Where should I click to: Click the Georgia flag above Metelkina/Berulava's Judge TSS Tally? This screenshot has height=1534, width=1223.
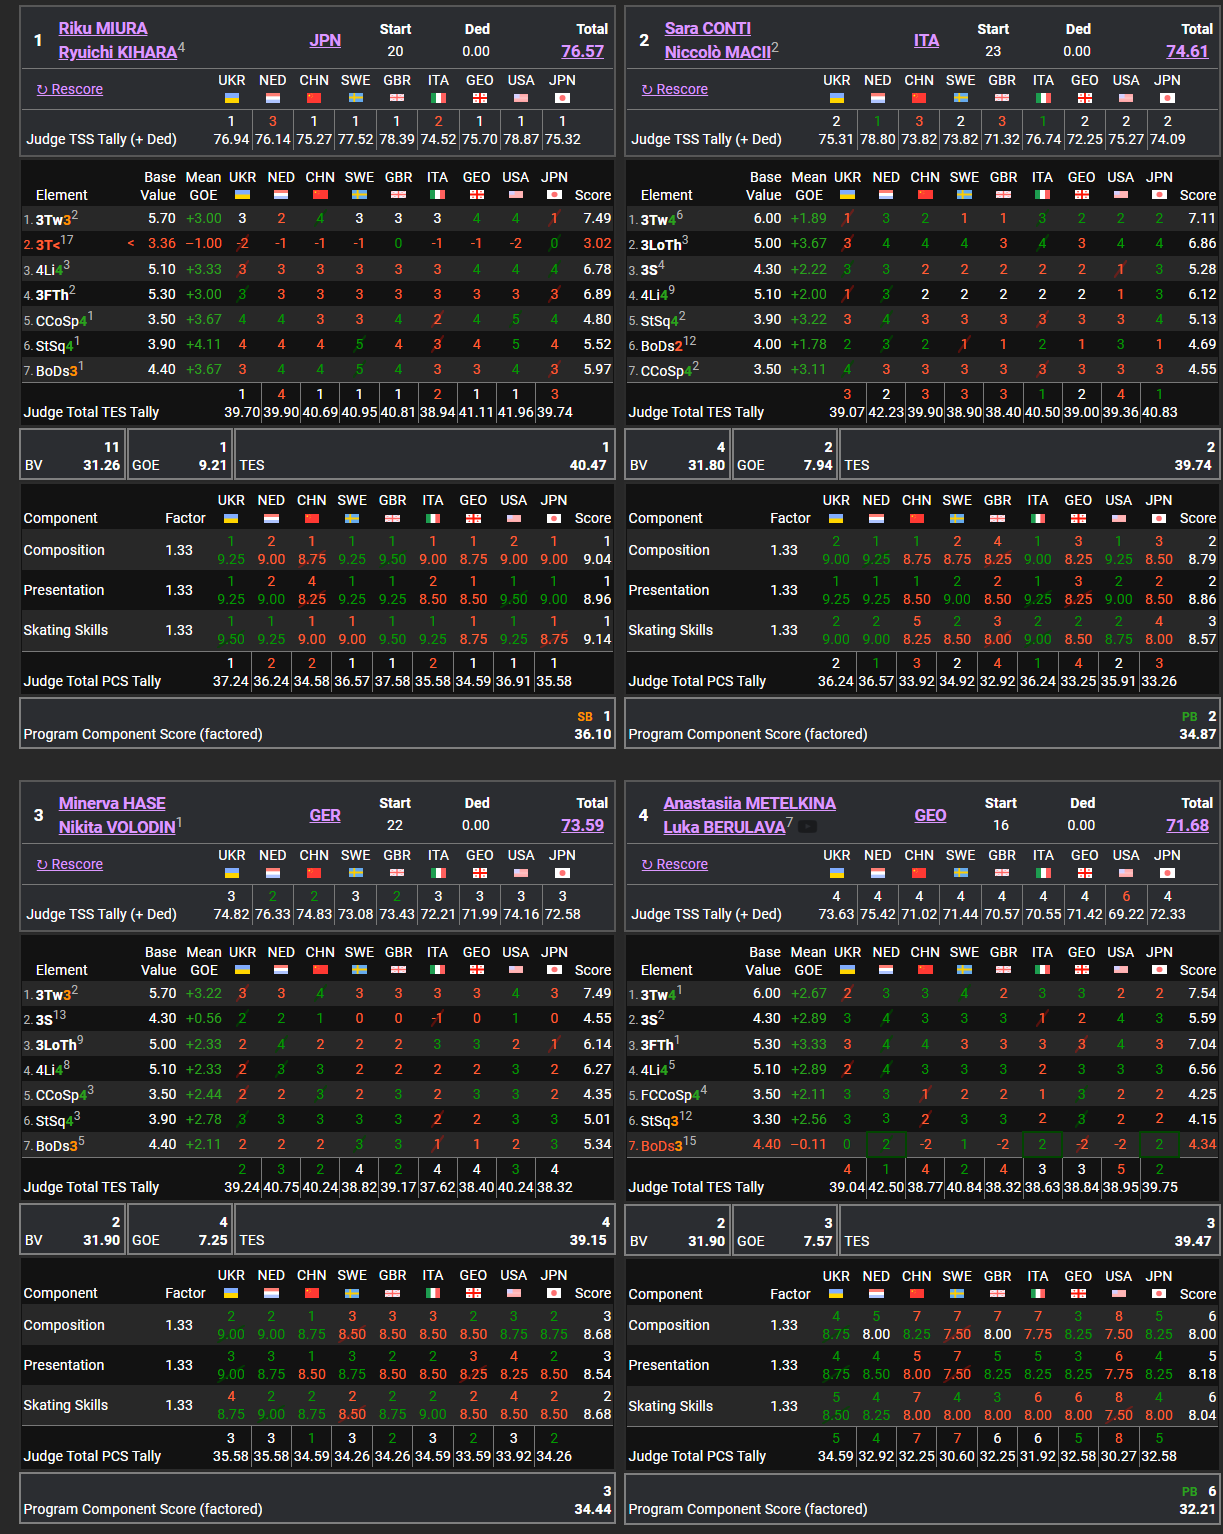(1084, 873)
